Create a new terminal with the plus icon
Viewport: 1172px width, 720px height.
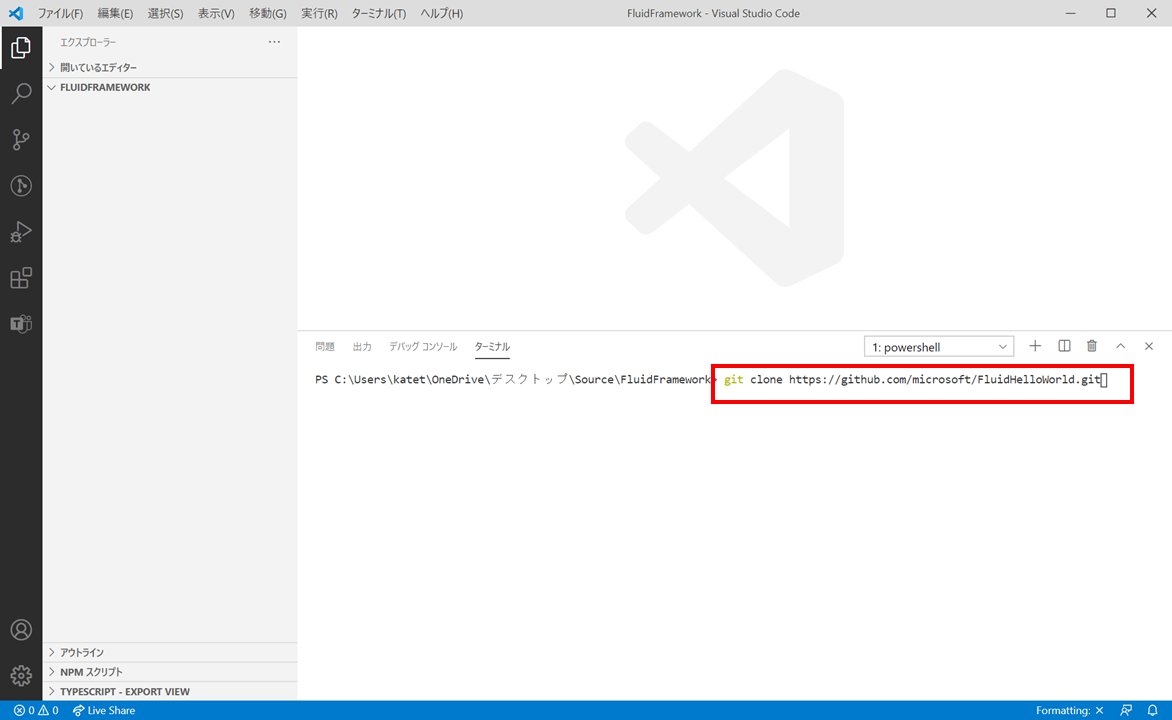pyautogui.click(x=1034, y=346)
